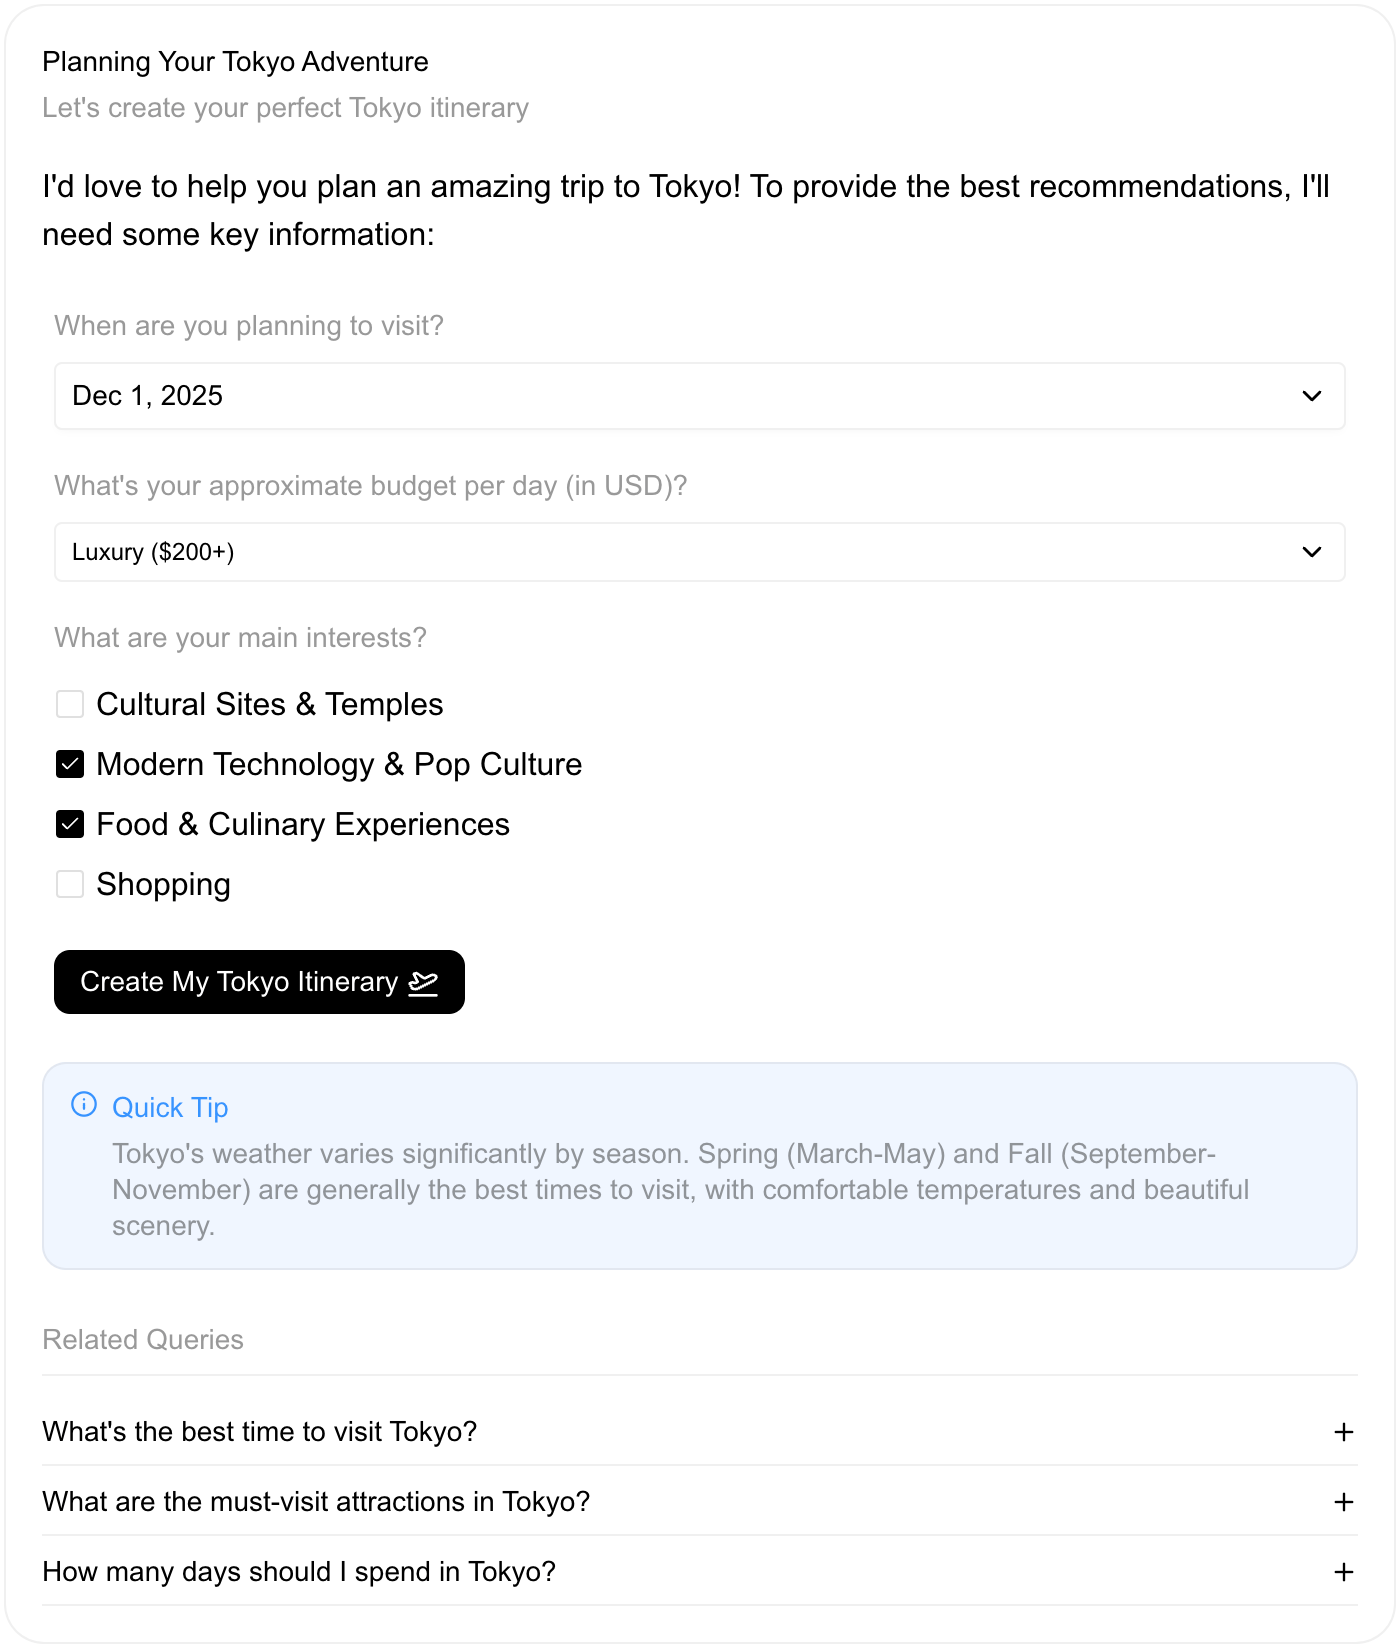The height and width of the screenshot is (1648, 1400).
Task: Click the Shopping label text
Action: click(x=163, y=885)
